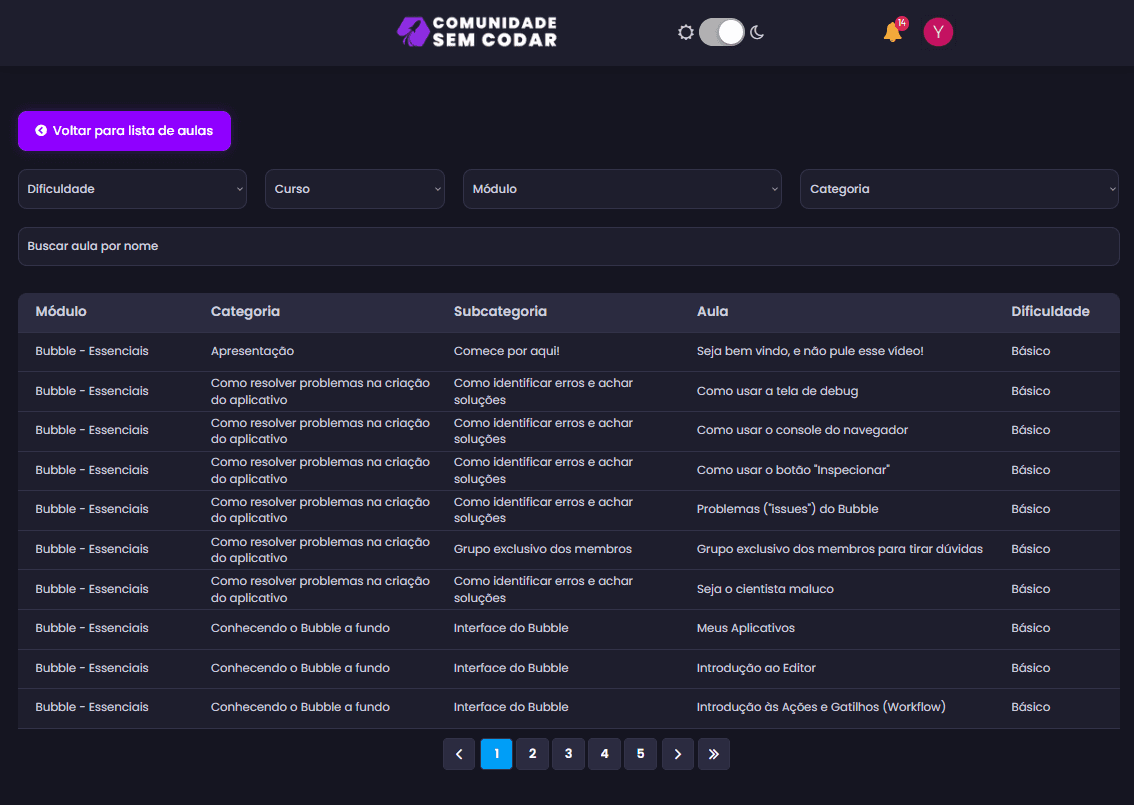This screenshot has height=805, width=1134.
Task: Click the Comunidade Sem Codar logo
Action: 477,32
